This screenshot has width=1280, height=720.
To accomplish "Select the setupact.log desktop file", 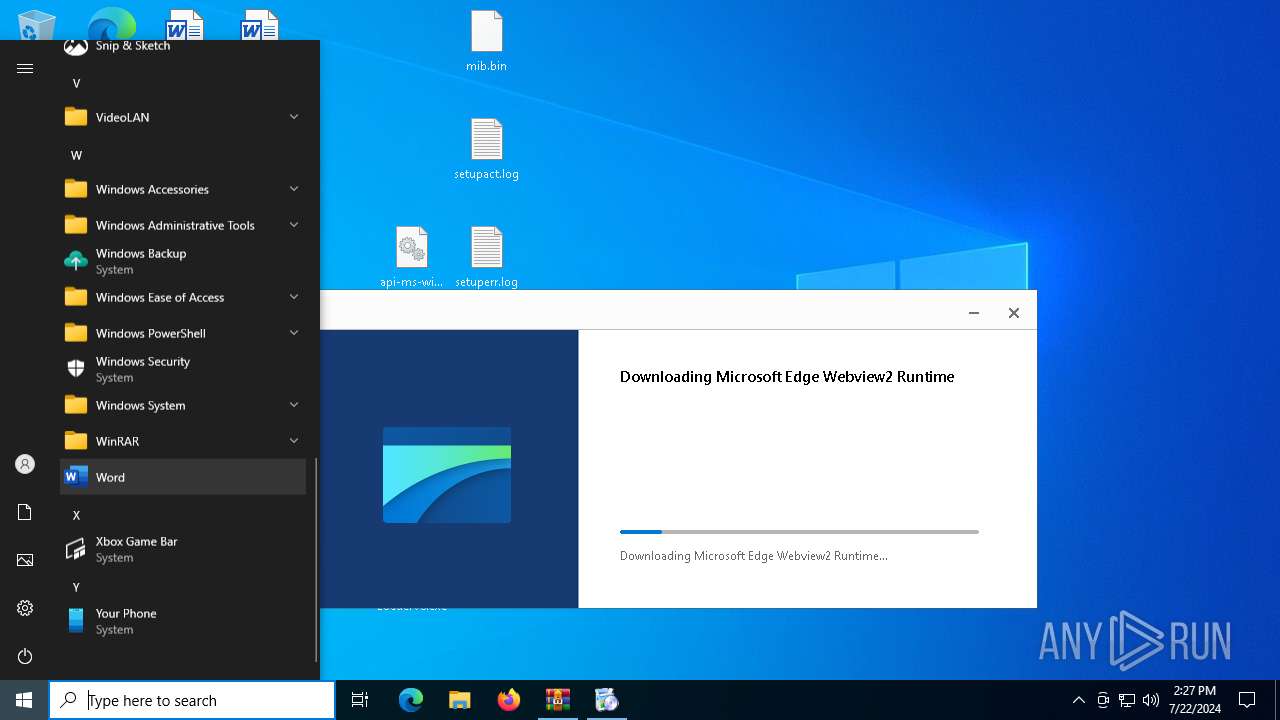I will coord(486,149).
